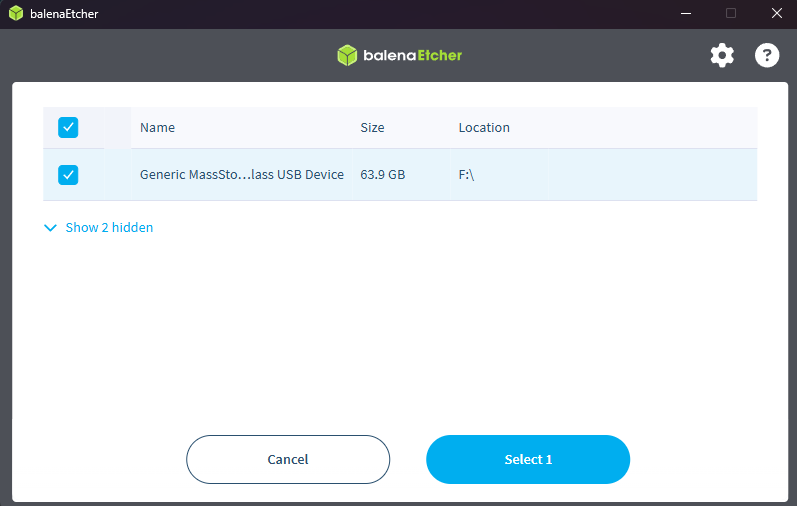This screenshot has width=797, height=506.
Task: Click the help question mark icon
Action: (767, 55)
